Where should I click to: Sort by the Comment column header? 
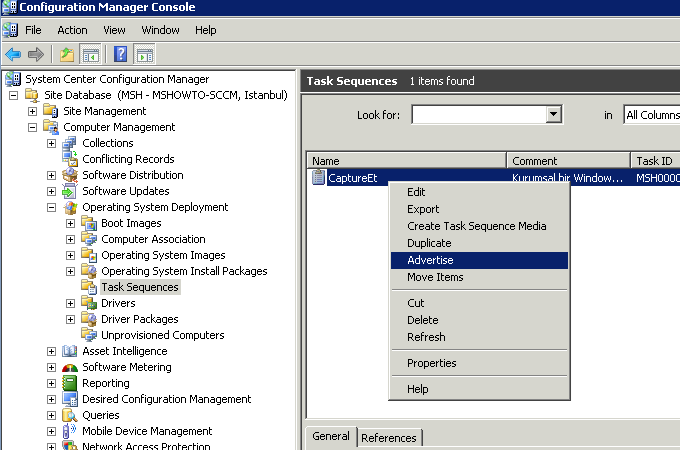569,161
